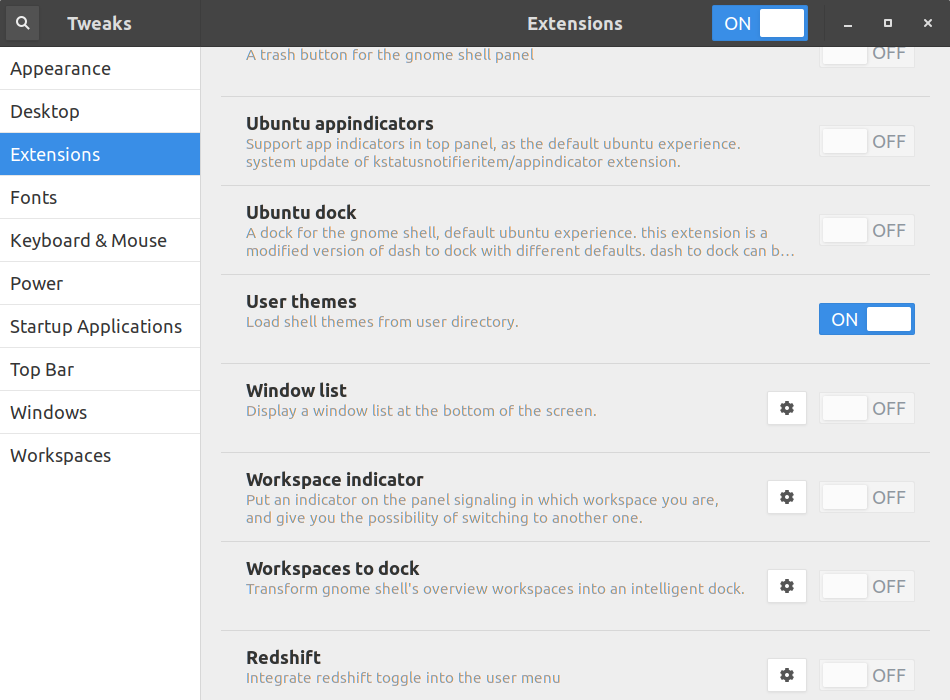Click the Extensions header title
Viewport: 950px width, 700px height.
tap(574, 24)
